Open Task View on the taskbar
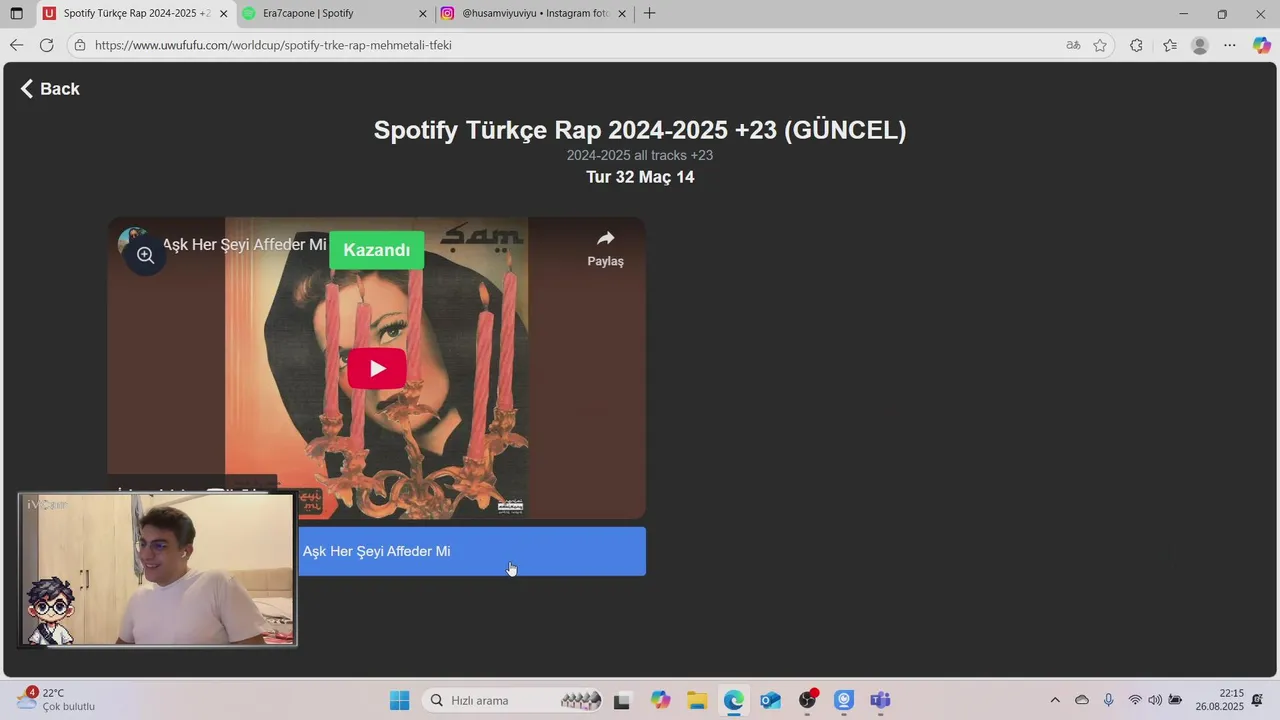 (622, 700)
